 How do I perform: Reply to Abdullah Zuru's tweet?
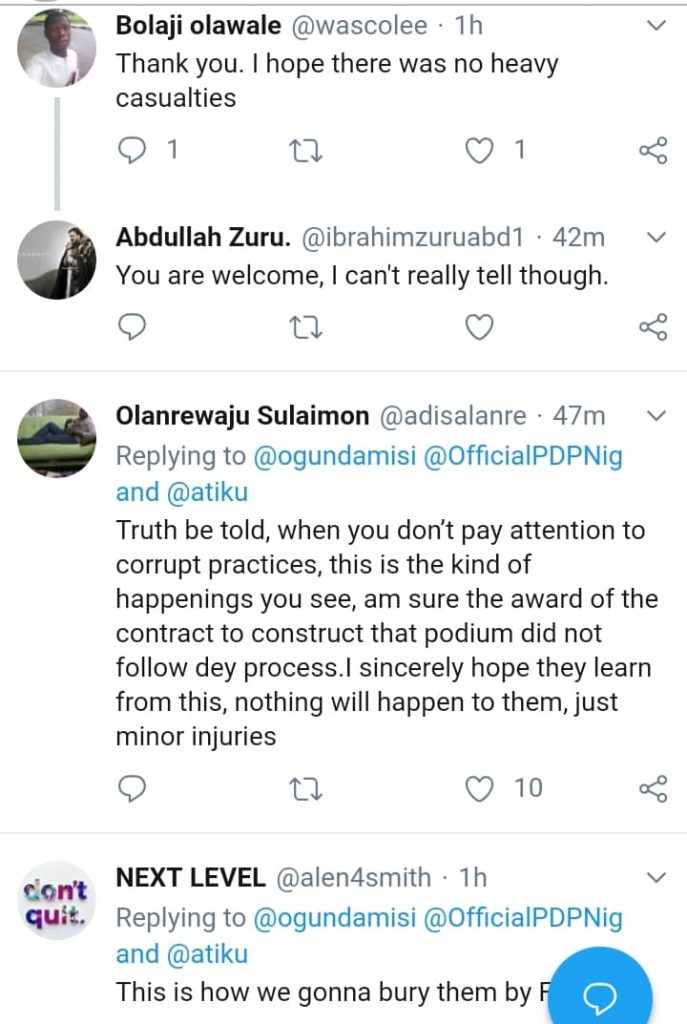pyautogui.click(x=133, y=327)
